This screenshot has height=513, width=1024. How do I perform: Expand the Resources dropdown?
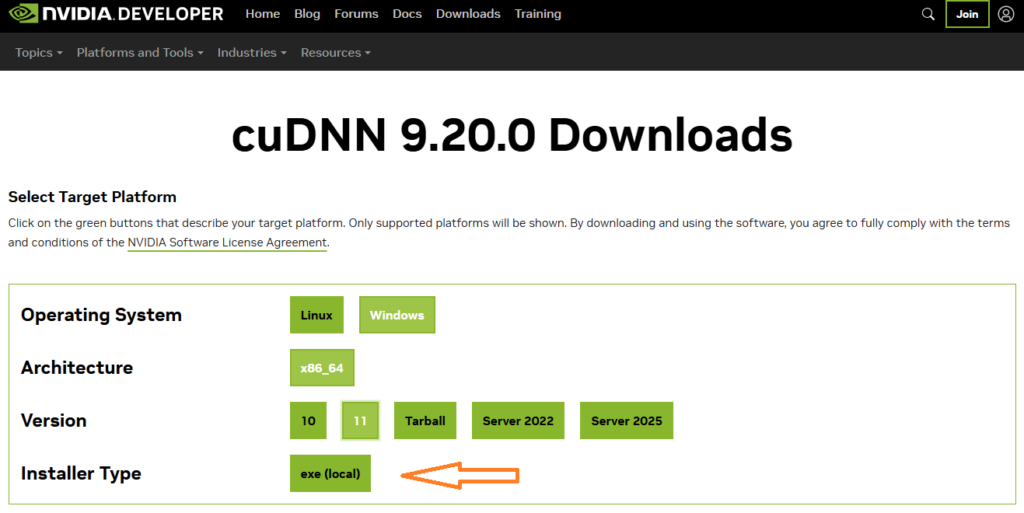[x=336, y=52]
